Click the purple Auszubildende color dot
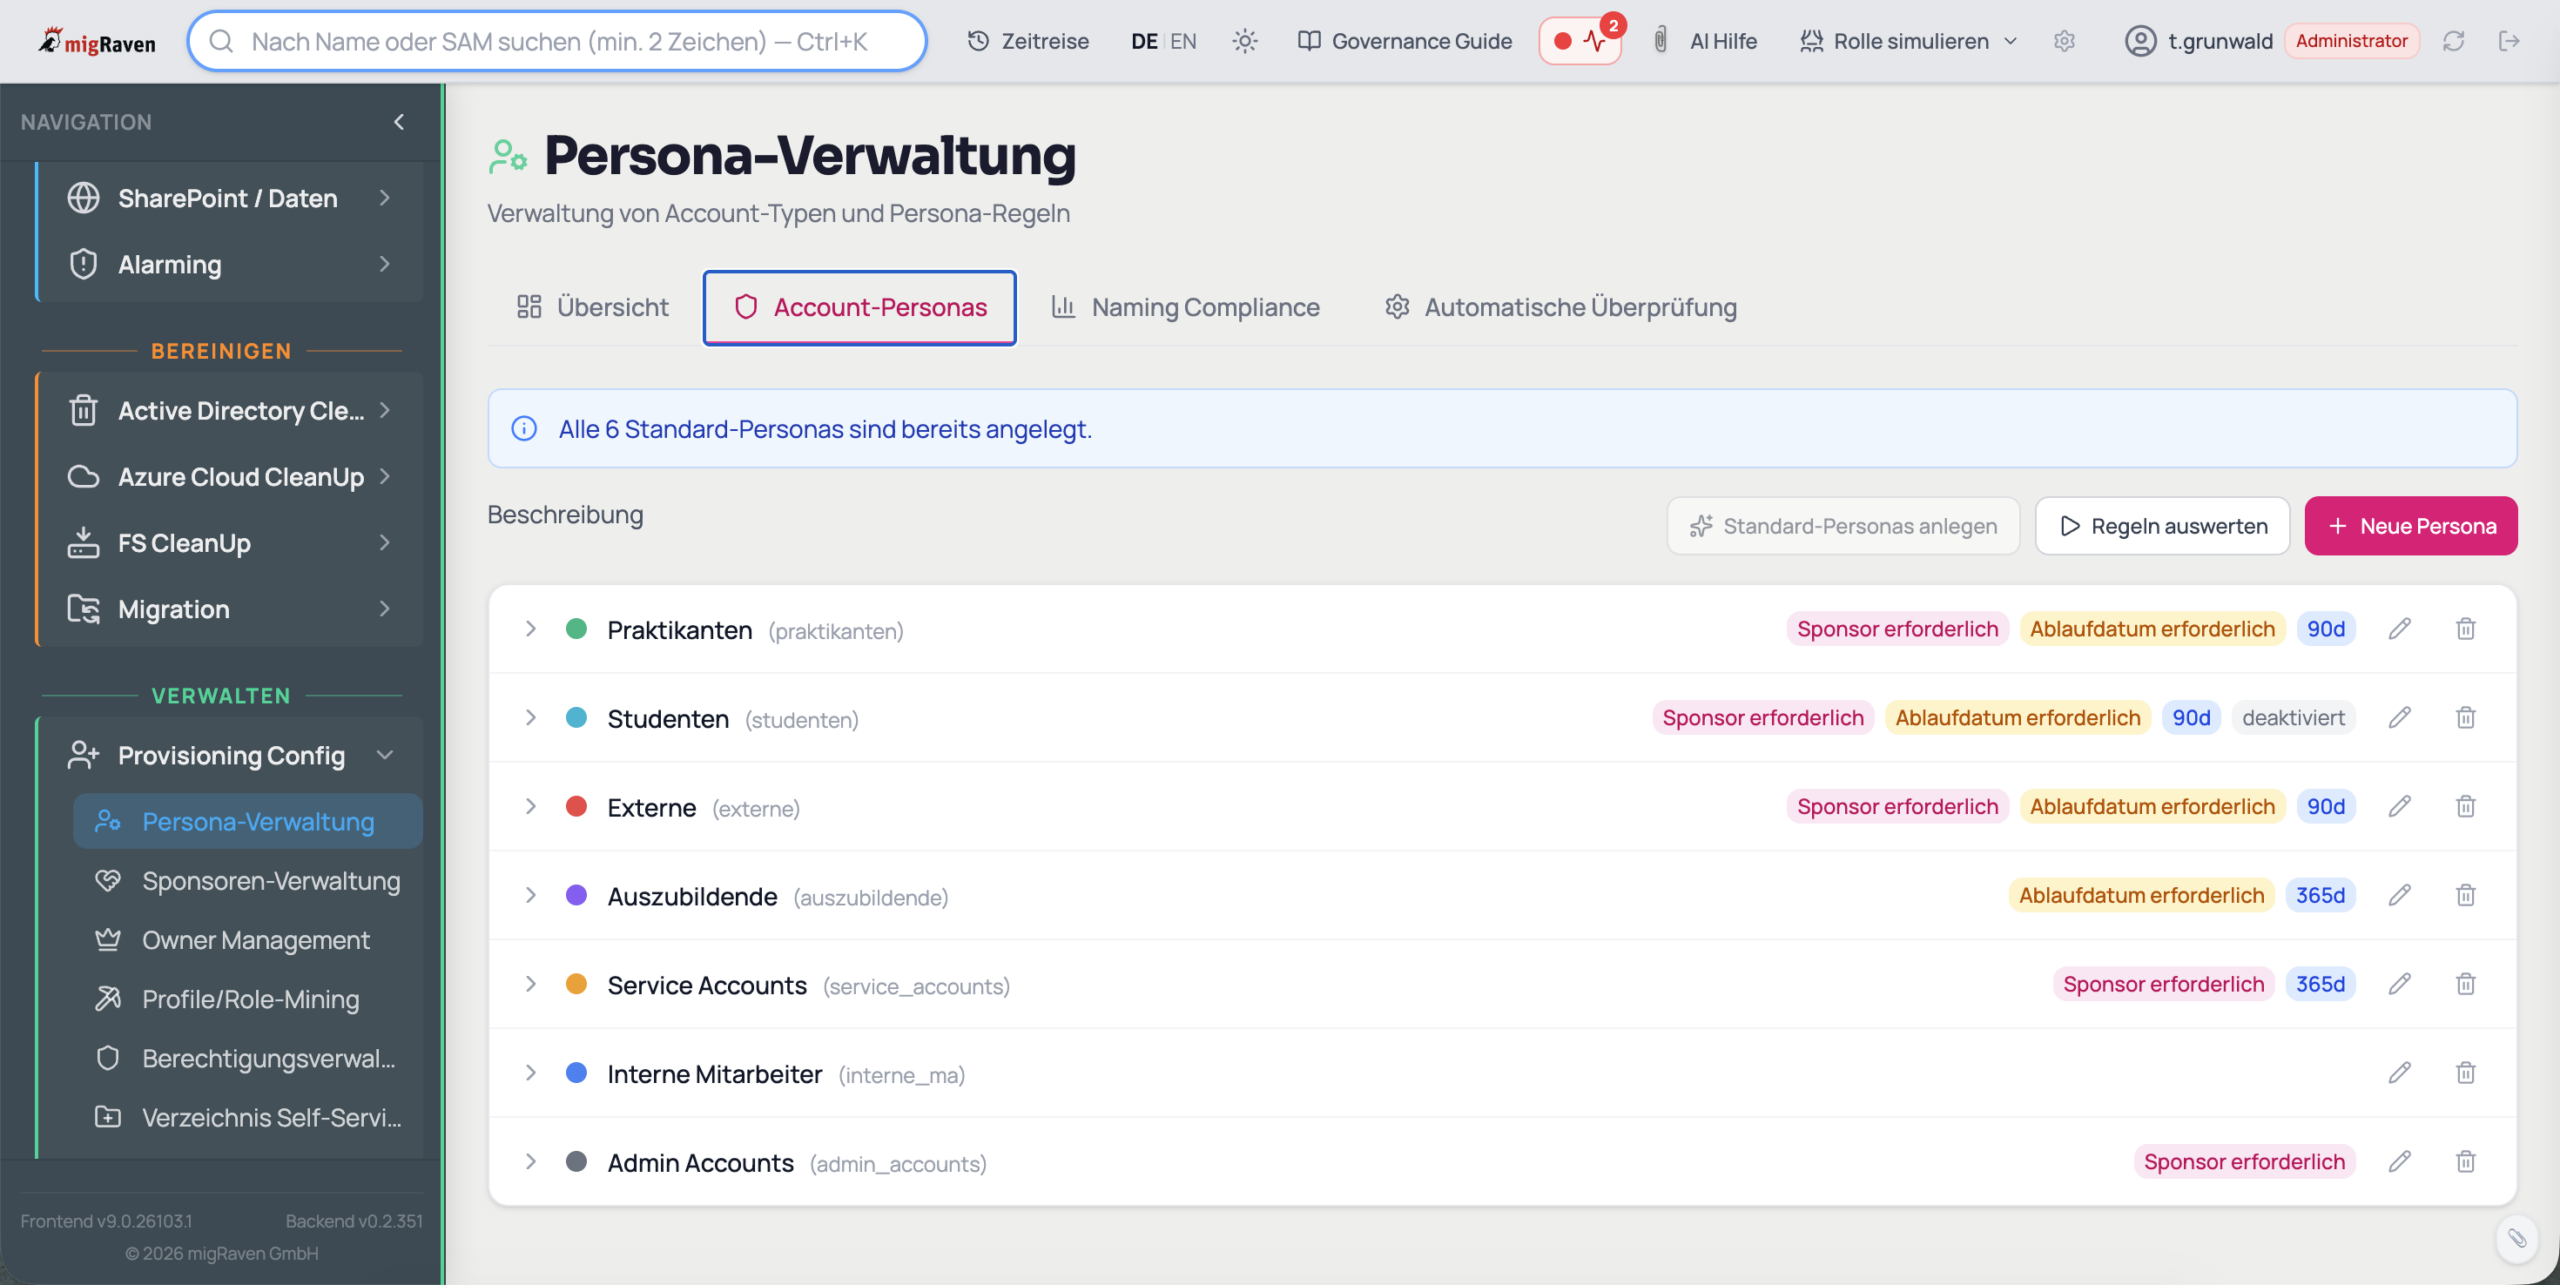 (x=576, y=895)
